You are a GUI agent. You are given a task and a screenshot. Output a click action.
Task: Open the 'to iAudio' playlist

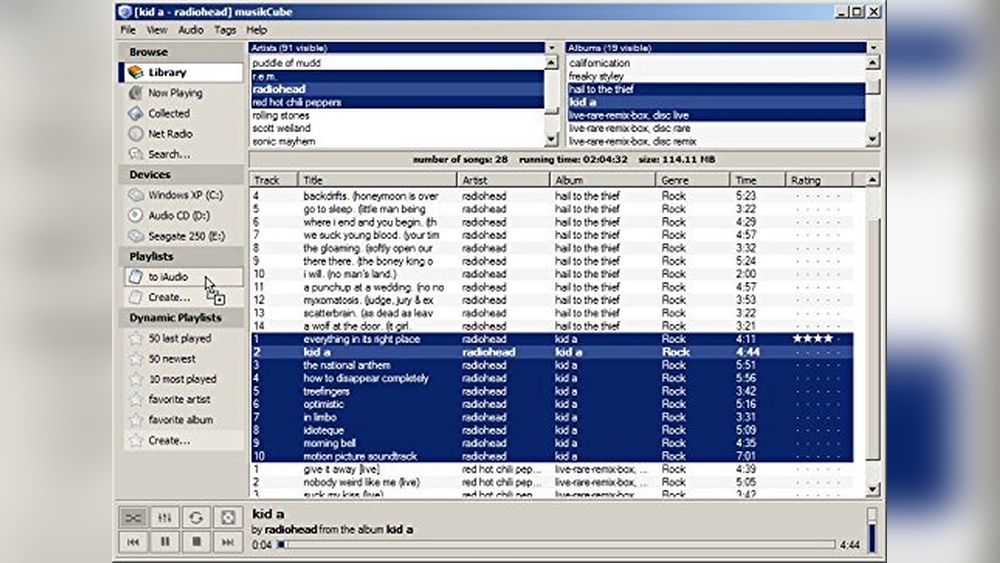pyautogui.click(x=181, y=277)
